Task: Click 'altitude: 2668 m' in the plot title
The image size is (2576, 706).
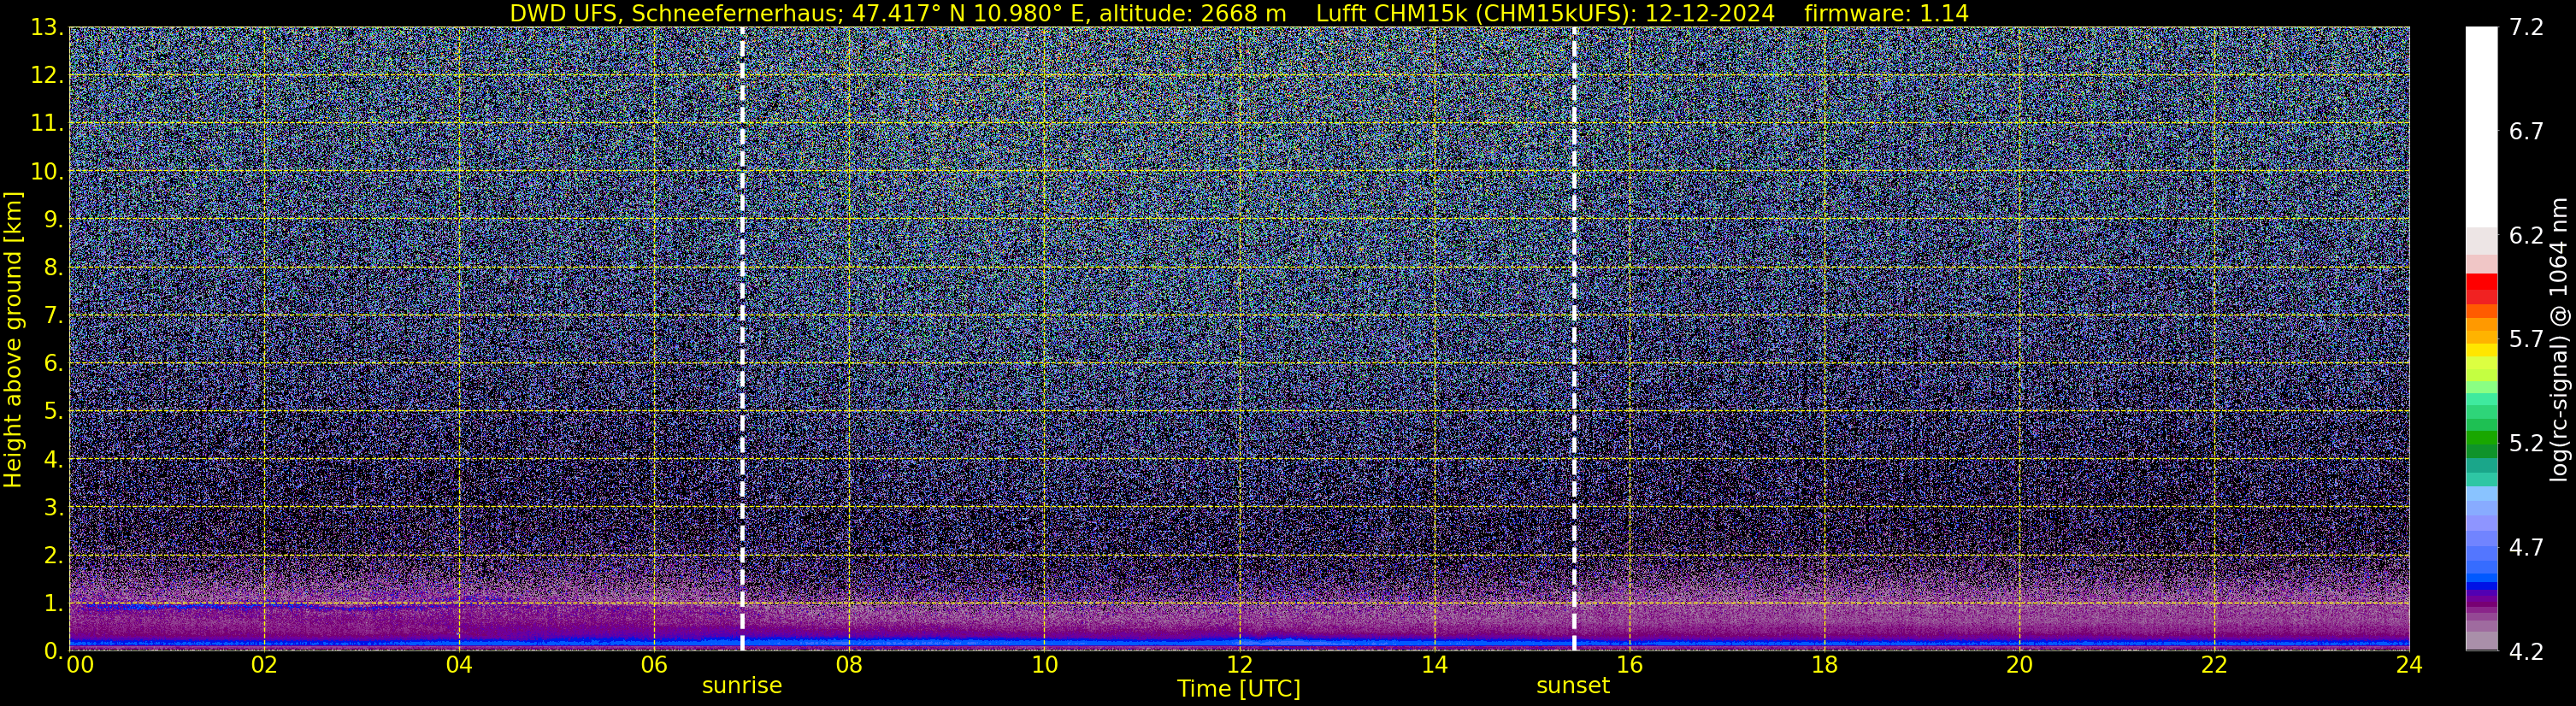Action: point(1193,14)
